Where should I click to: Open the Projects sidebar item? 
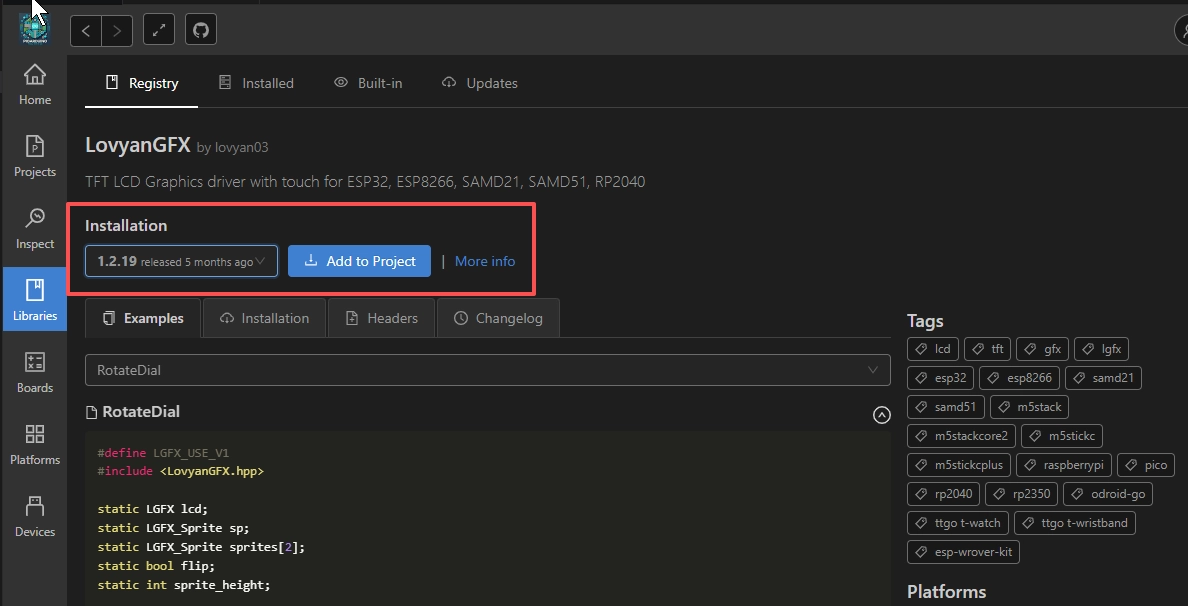35,157
